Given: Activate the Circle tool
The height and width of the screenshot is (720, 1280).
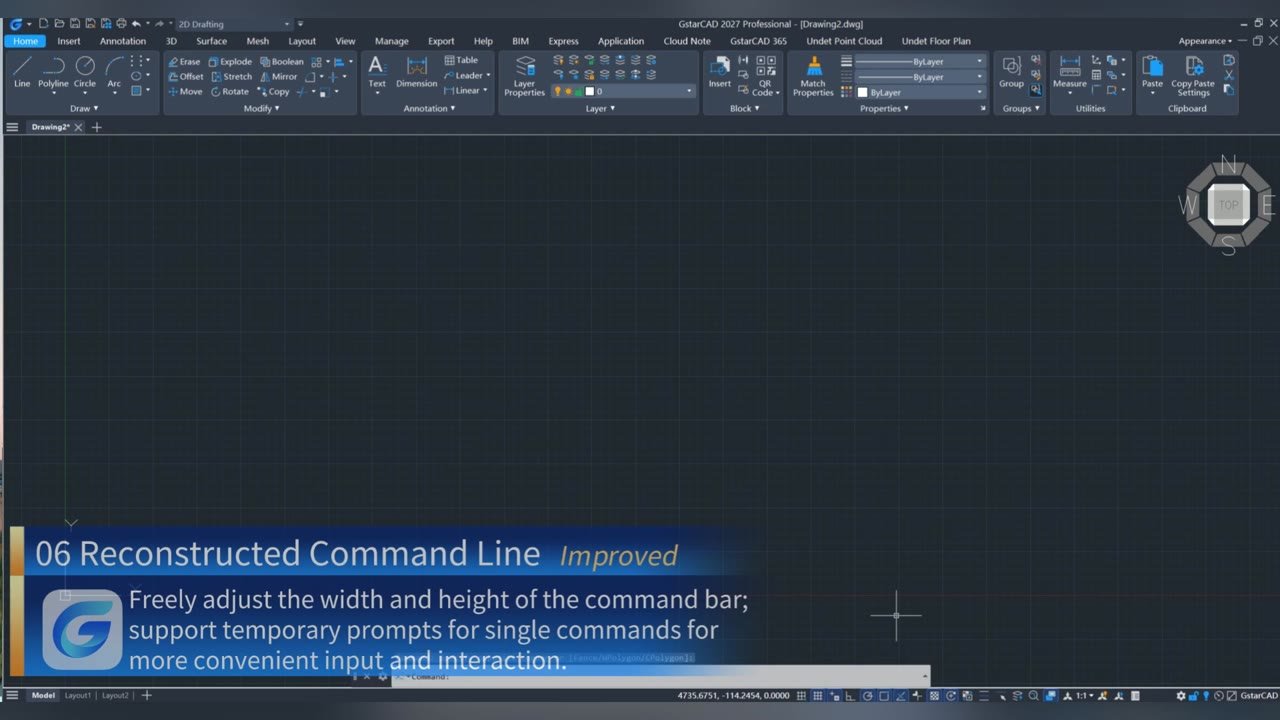Looking at the screenshot, I should [85, 72].
